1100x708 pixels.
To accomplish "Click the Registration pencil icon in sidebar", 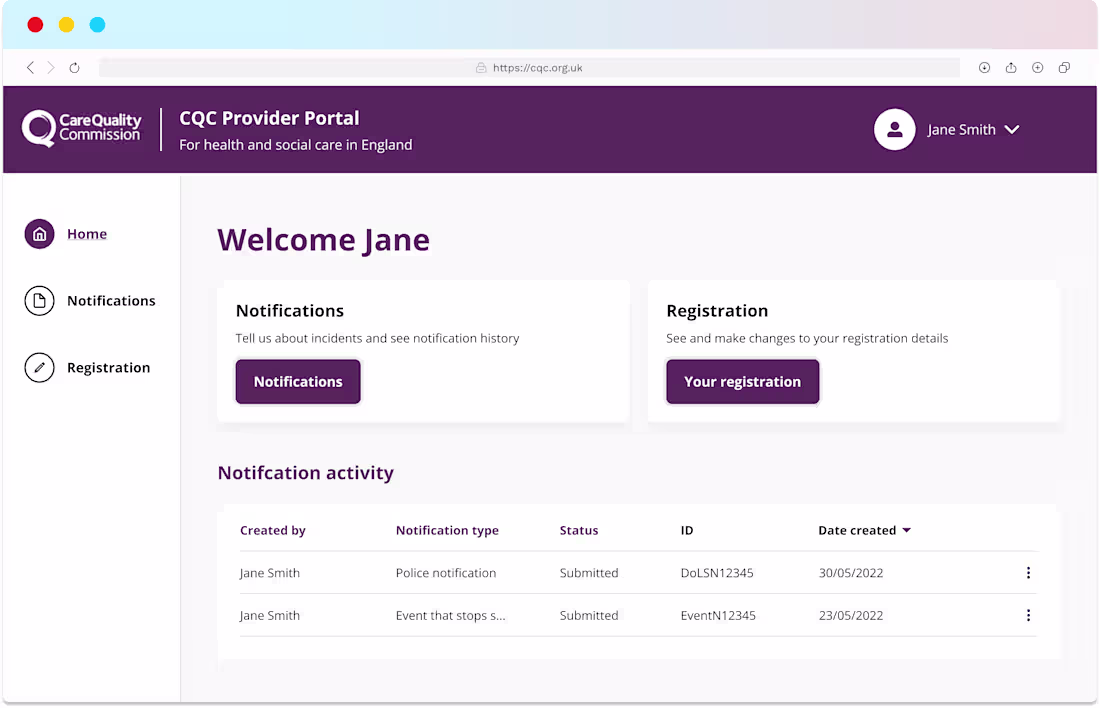I will (39, 367).
